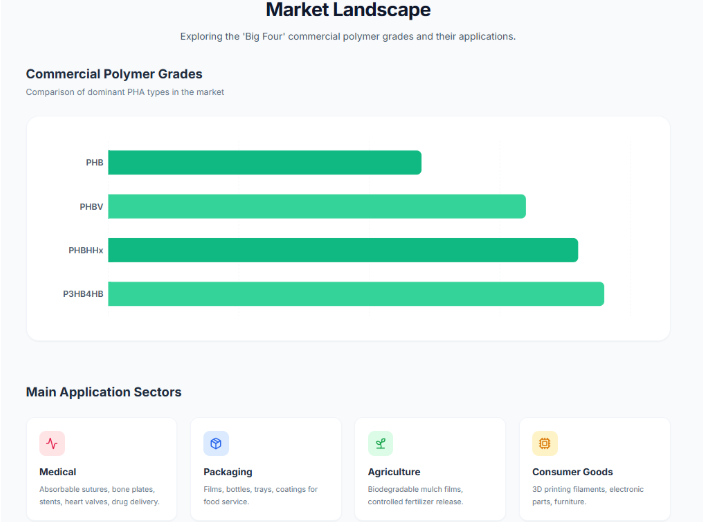Screen dimensions: 708x528
Task: Click the PHBHHx axis label
Action: (x=85, y=250)
